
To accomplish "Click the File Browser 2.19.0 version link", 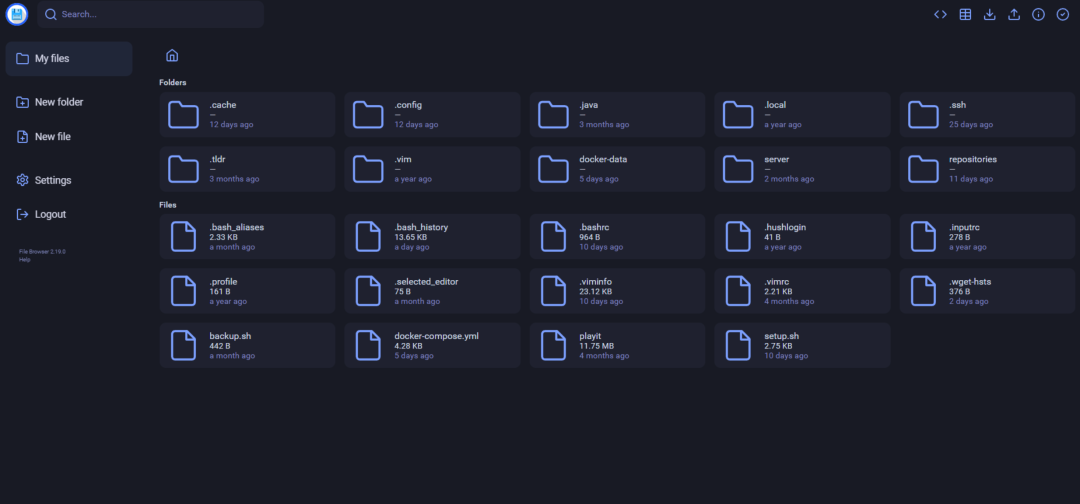I will (x=42, y=251).
